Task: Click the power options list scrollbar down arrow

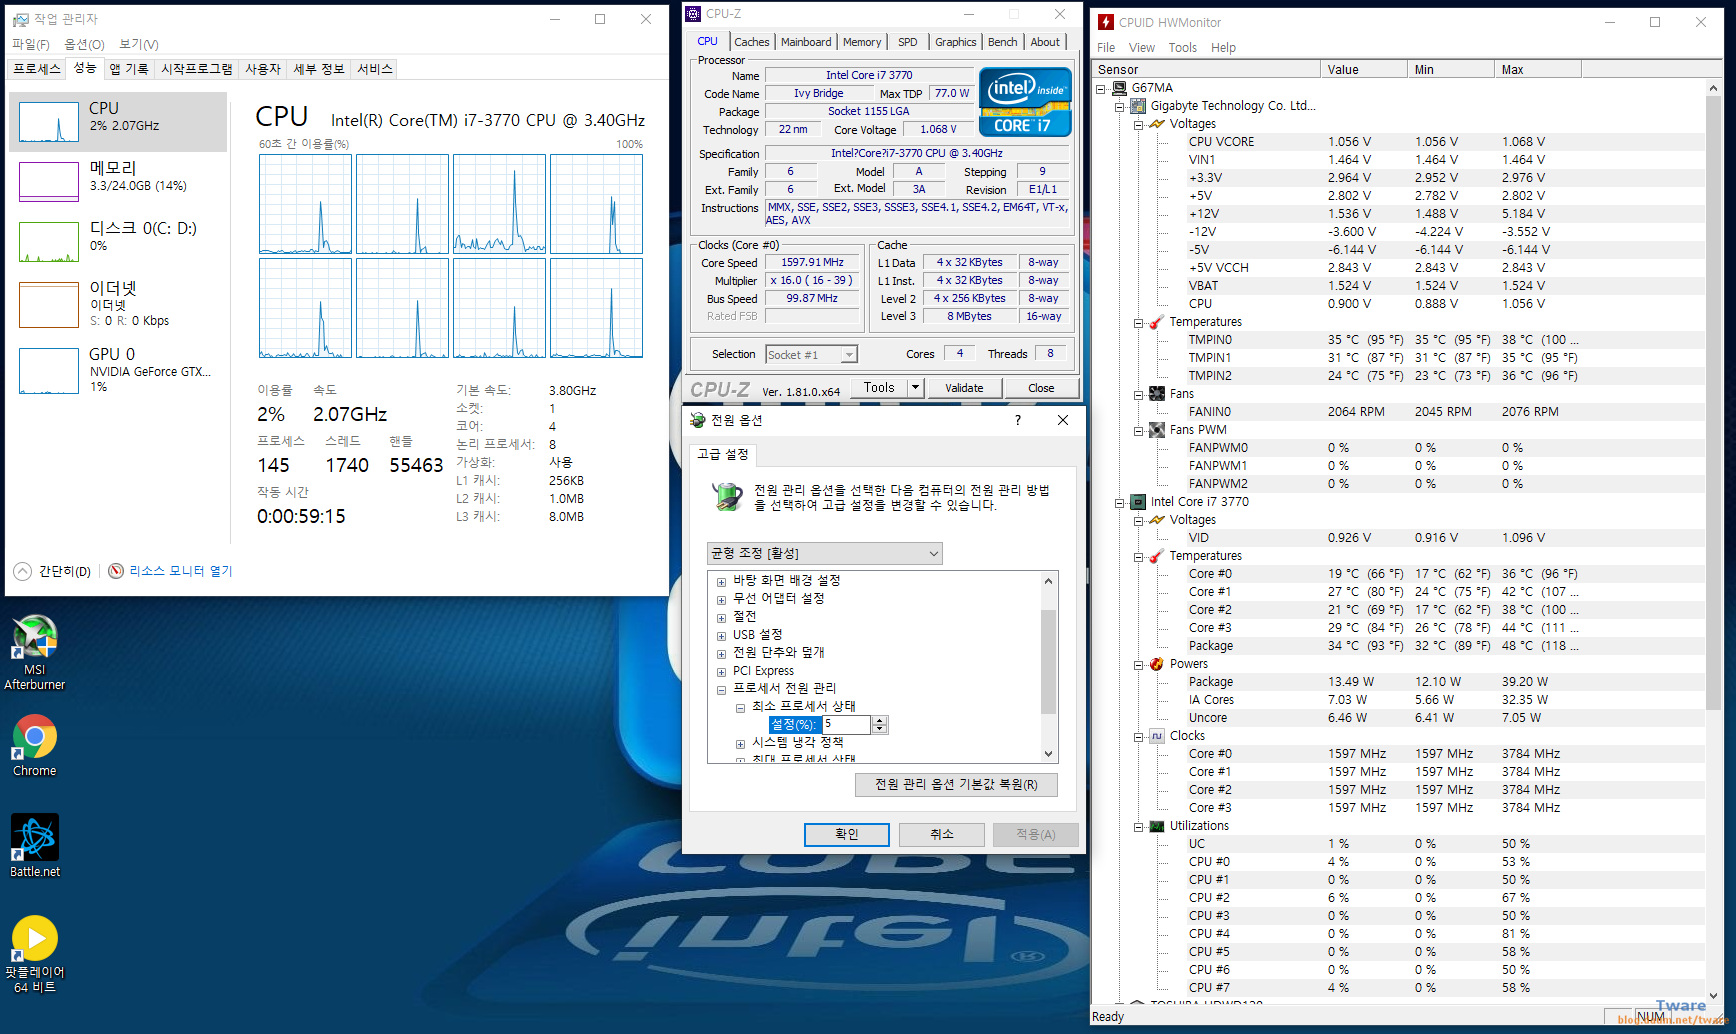Action: coord(1048,754)
